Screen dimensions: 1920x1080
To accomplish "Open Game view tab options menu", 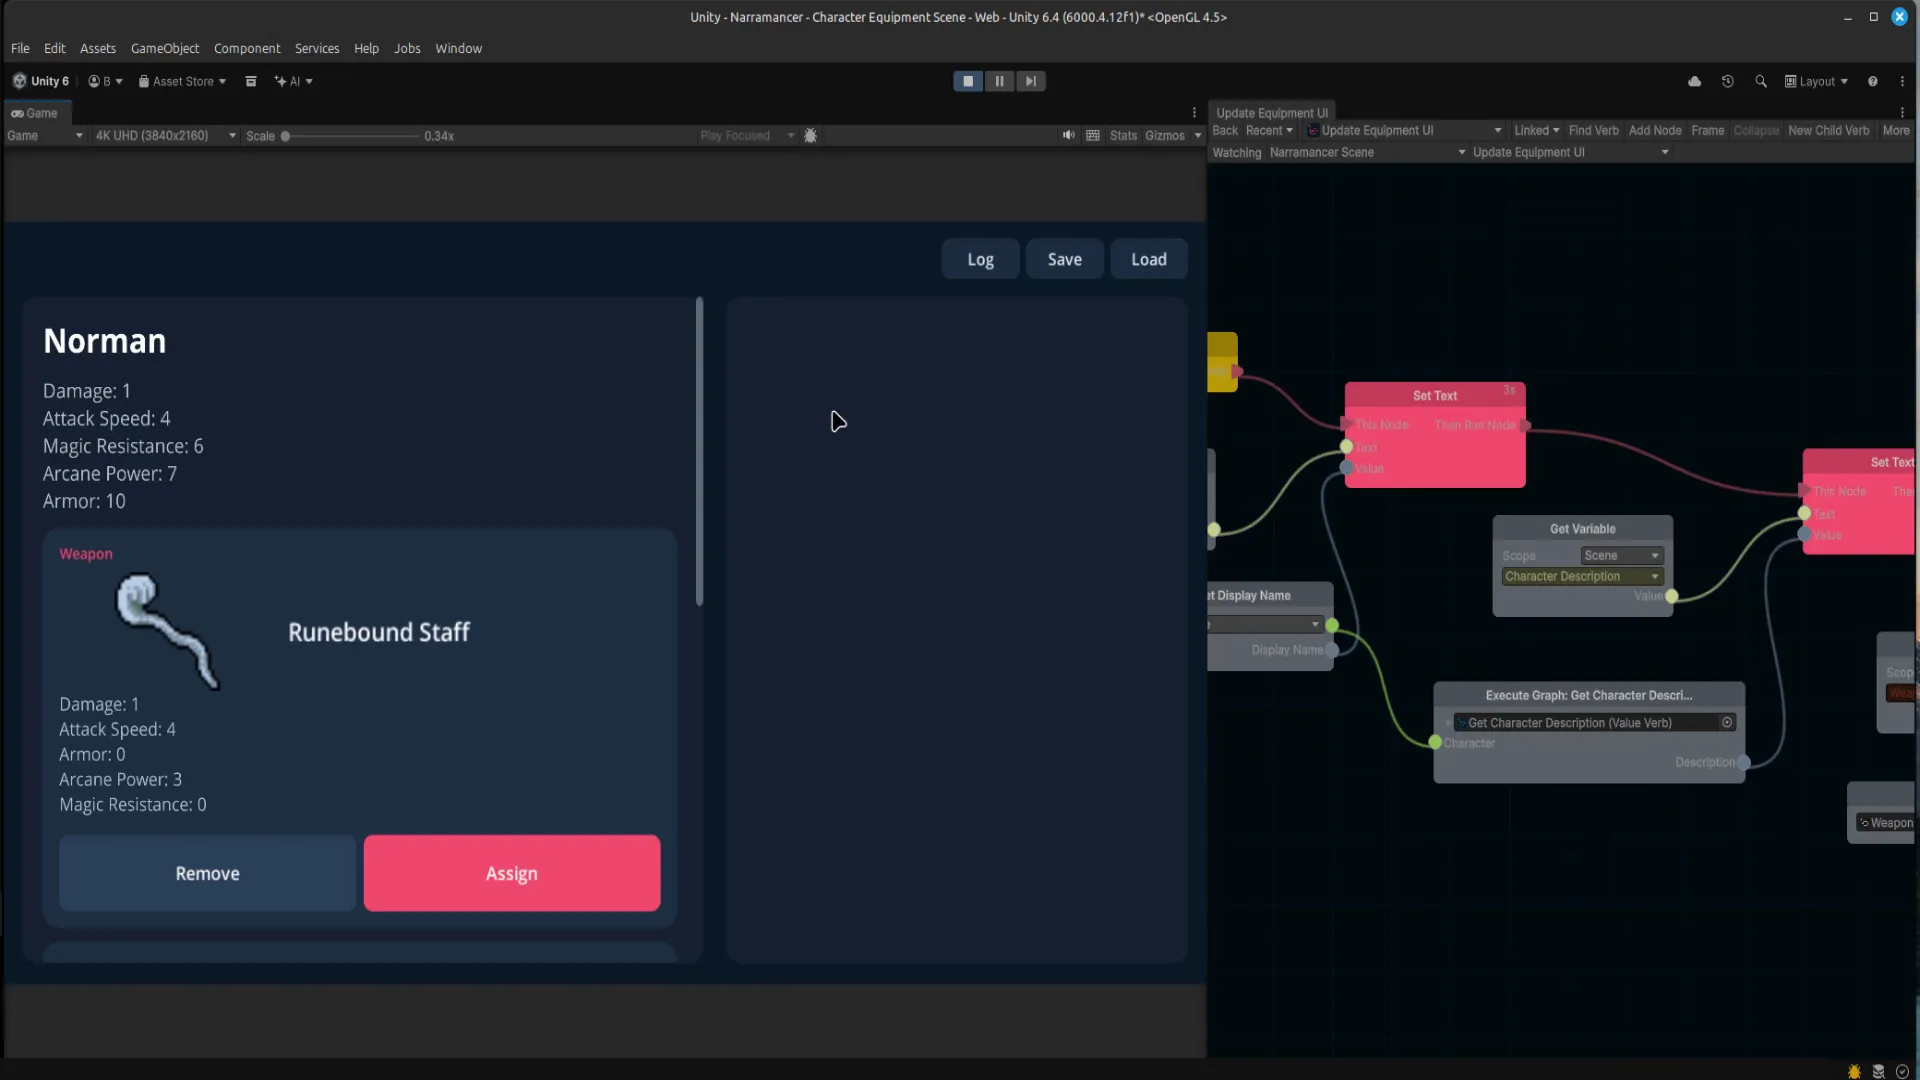I will click(1194, 113).
